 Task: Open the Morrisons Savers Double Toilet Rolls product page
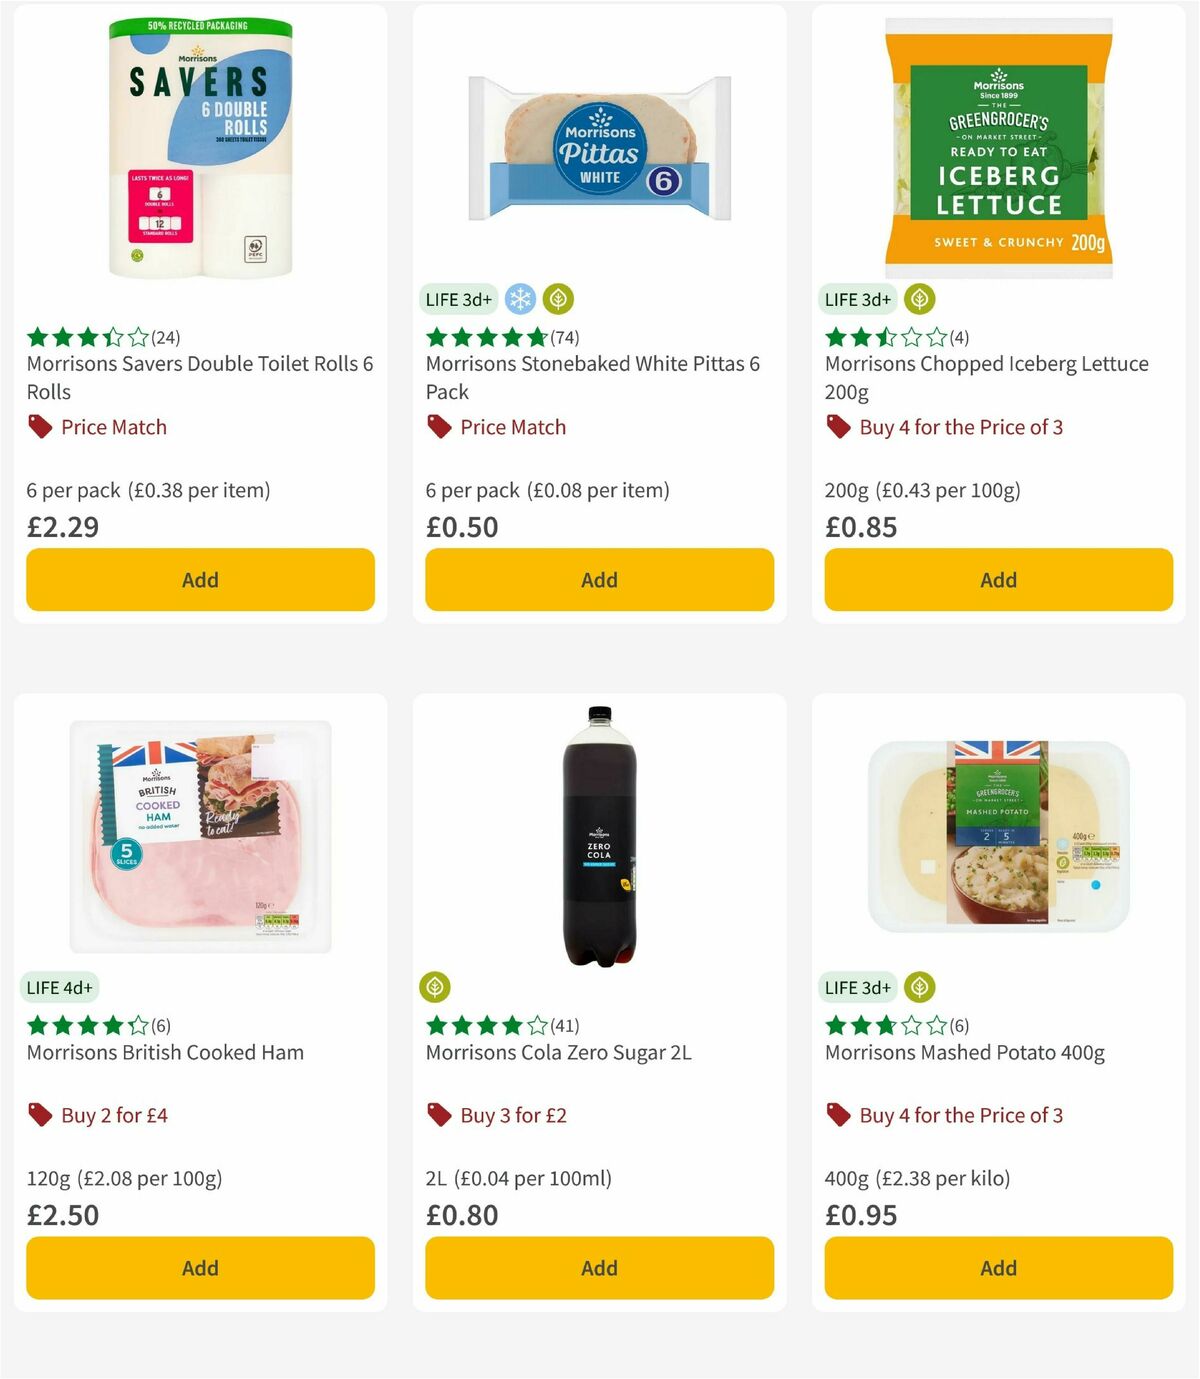pos(199,377)
